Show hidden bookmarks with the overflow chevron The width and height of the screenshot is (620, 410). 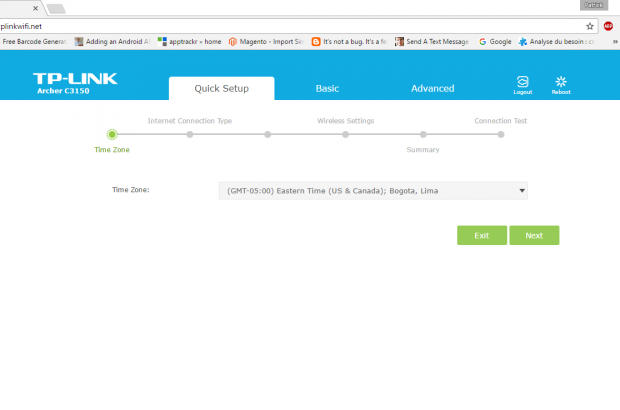click(613, 42)
